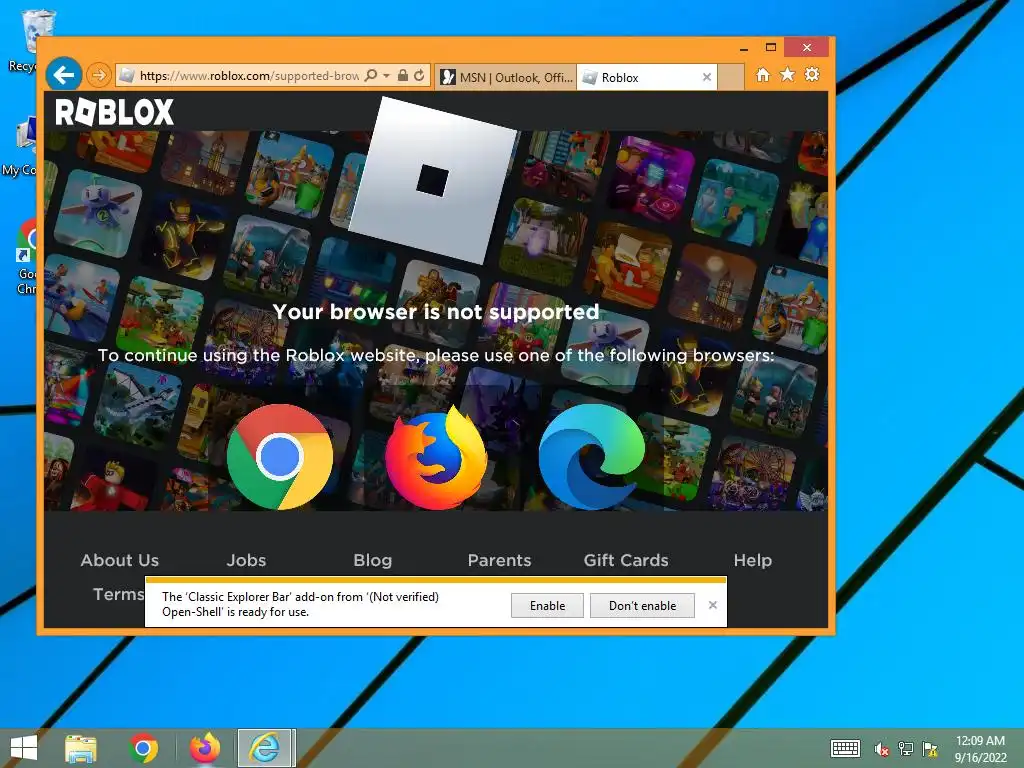Click the security lock icon in address bar
1024x768 pixels.
(403, 76)
